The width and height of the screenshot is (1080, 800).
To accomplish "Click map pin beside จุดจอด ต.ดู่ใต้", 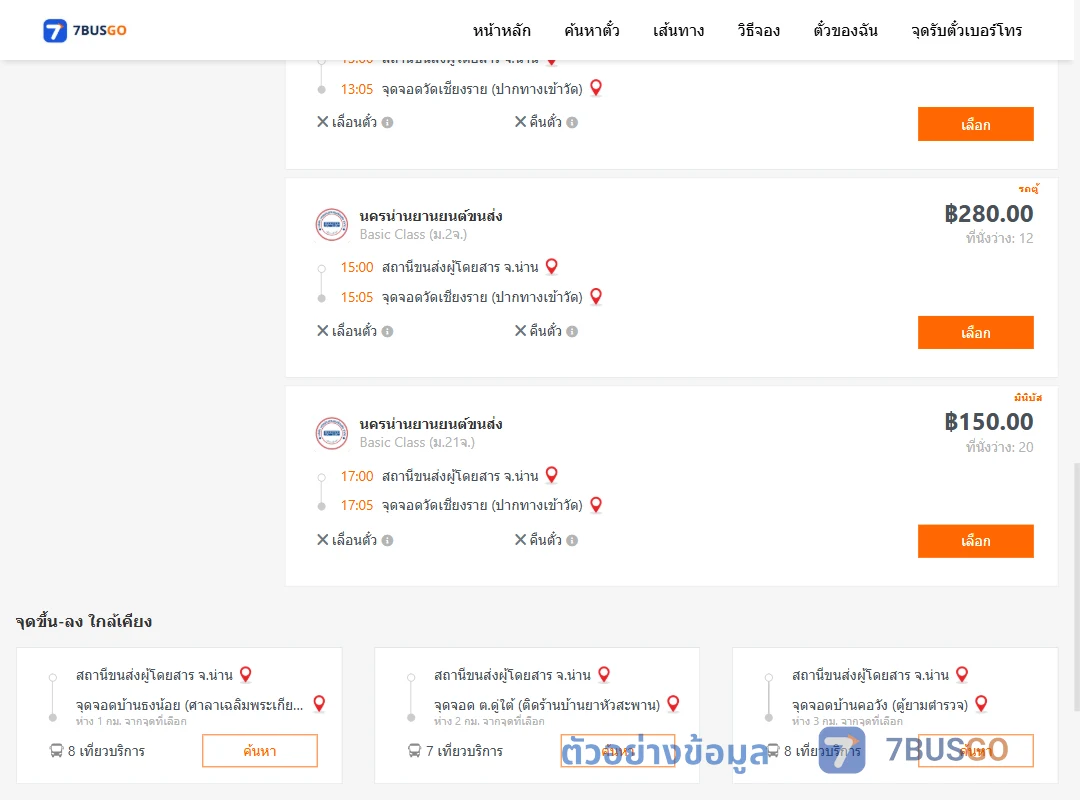I will tap(674, 704).
